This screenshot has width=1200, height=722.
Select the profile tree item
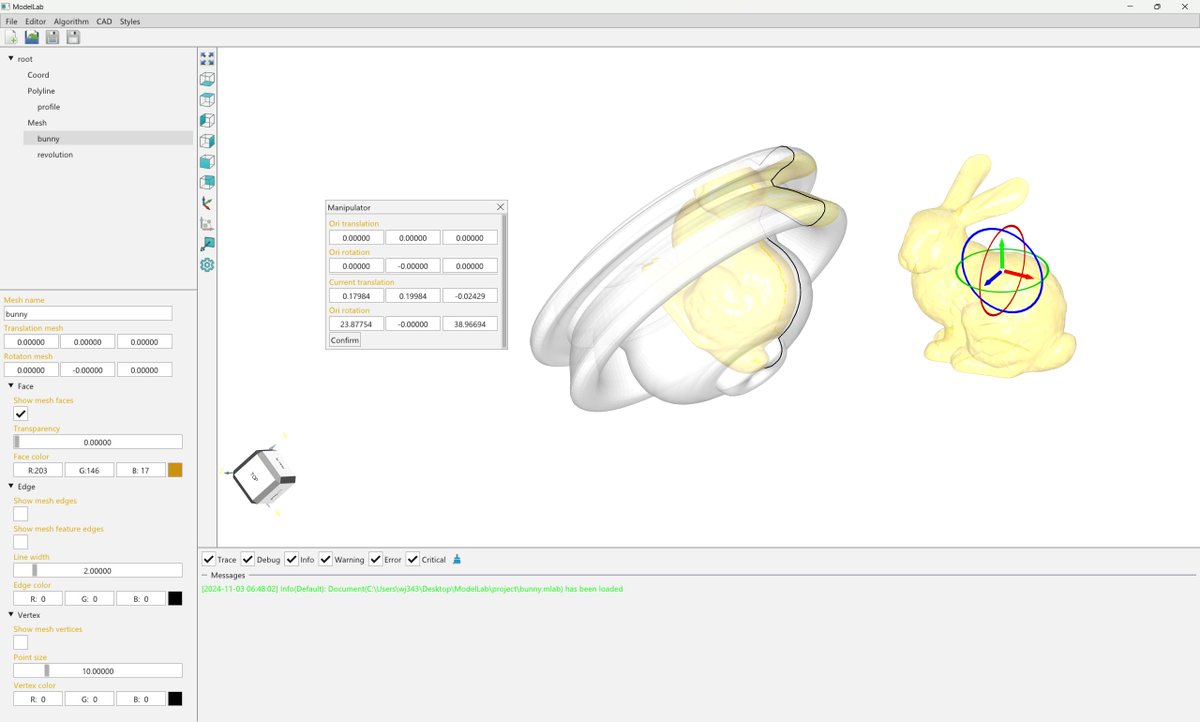[49, 107]
